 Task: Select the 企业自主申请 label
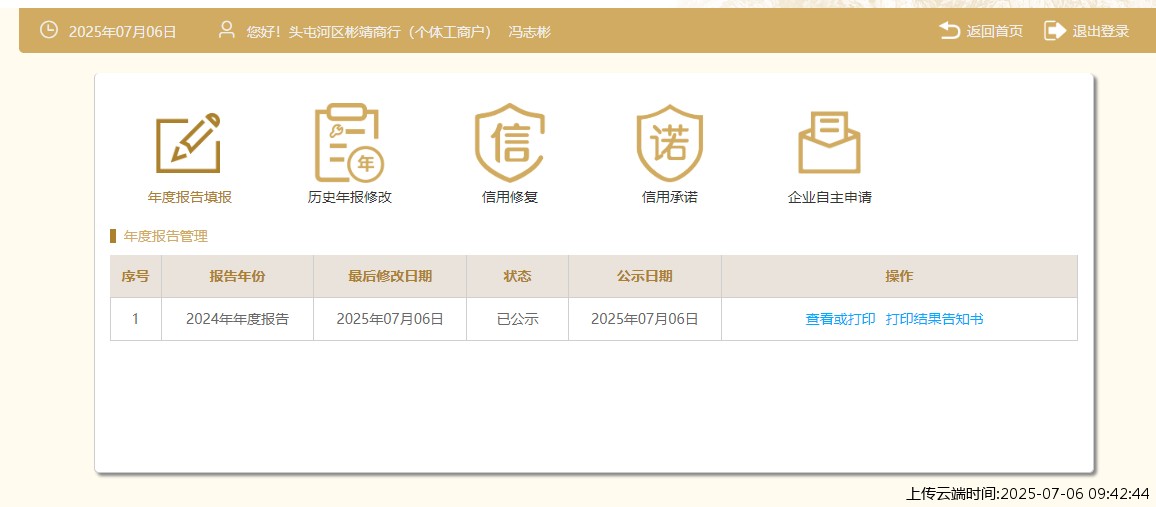click(x=829, y=197)
